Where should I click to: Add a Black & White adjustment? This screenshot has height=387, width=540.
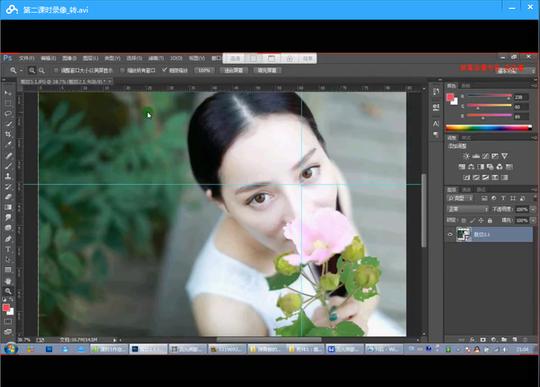tap(481, 167)
